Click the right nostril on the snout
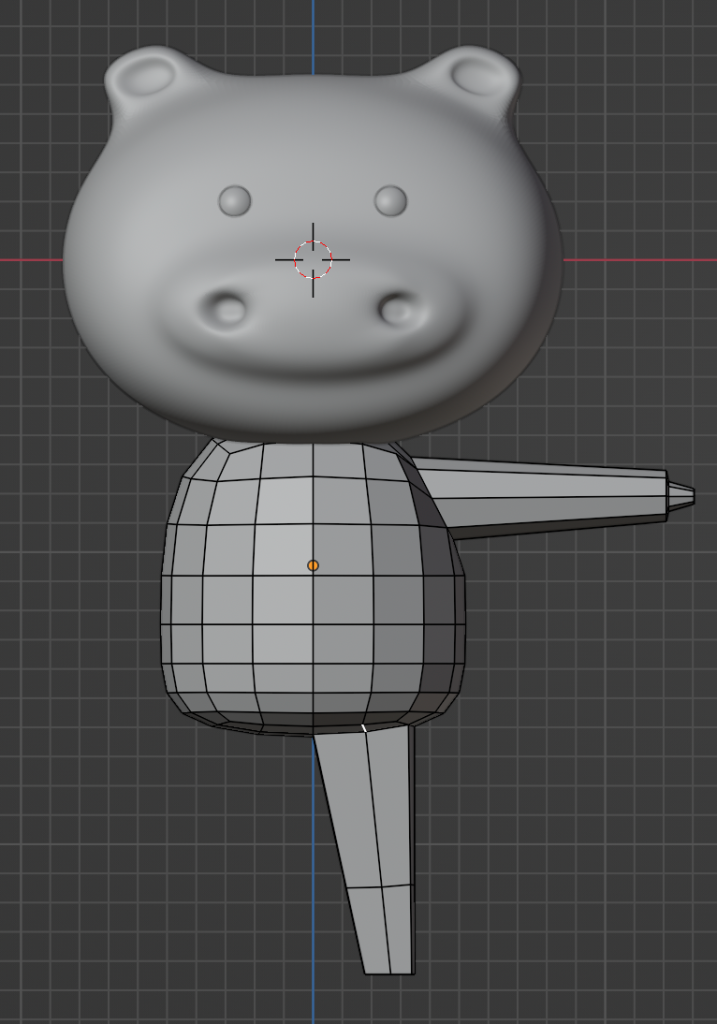The width and height of the screenshot is (717, 1024). point(399,309)
